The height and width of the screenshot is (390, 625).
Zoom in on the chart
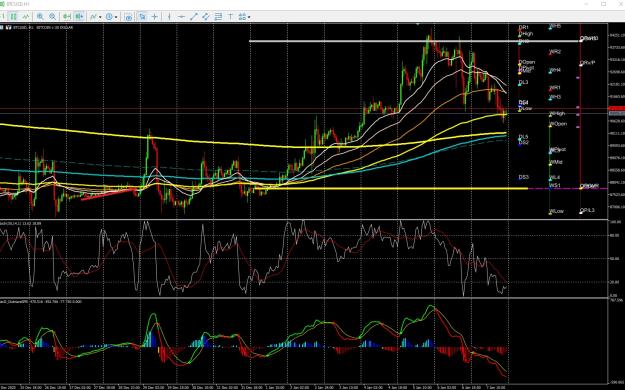pos(40,17)
